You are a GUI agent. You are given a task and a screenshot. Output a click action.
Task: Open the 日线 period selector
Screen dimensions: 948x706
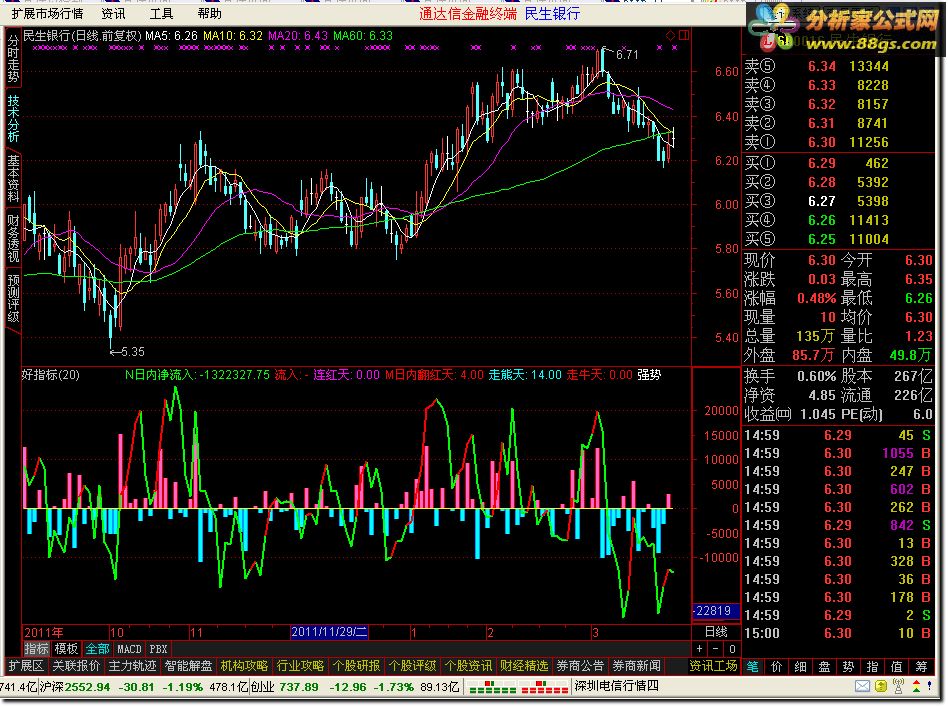click(x=716, y=632)
